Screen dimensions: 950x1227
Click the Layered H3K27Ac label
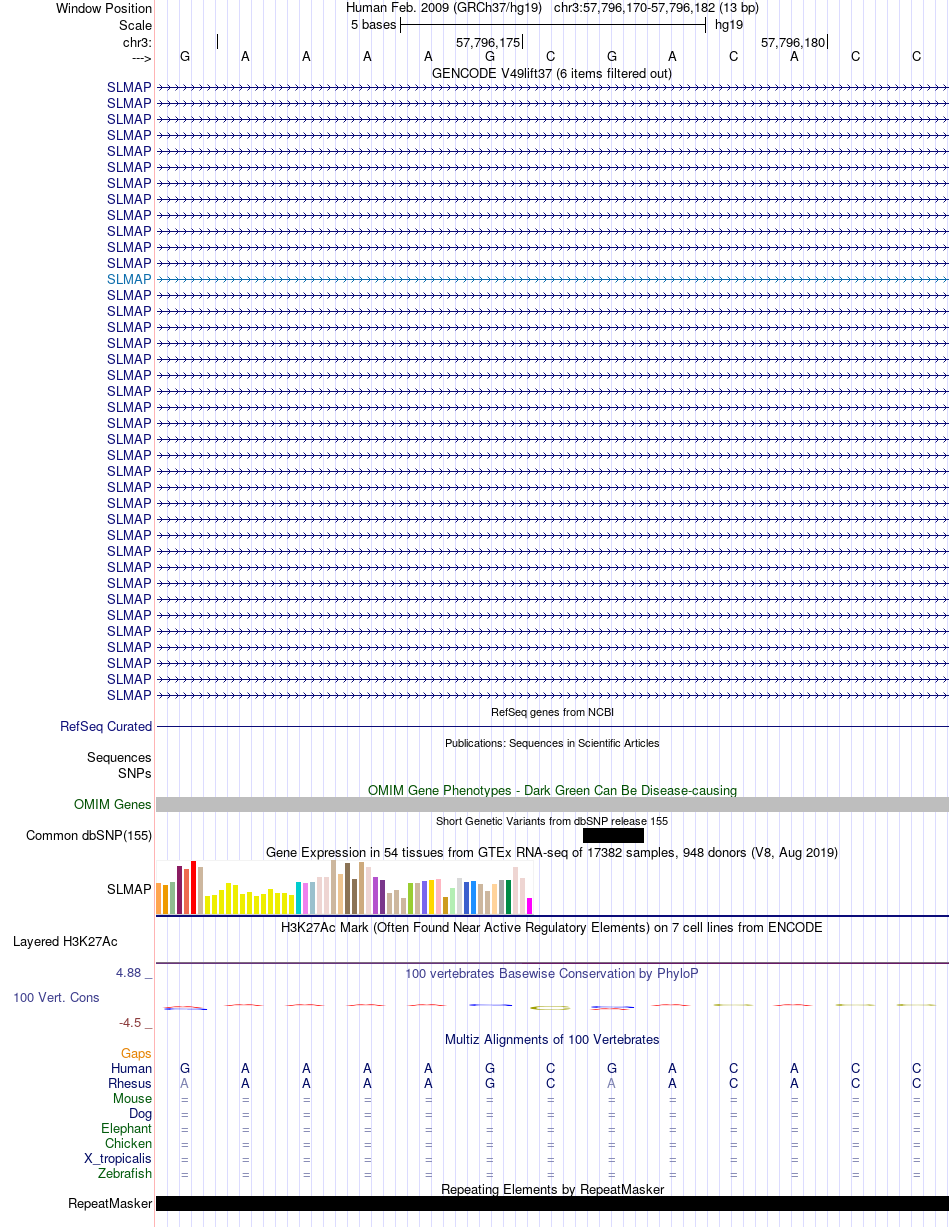click(x=65, y=941)
